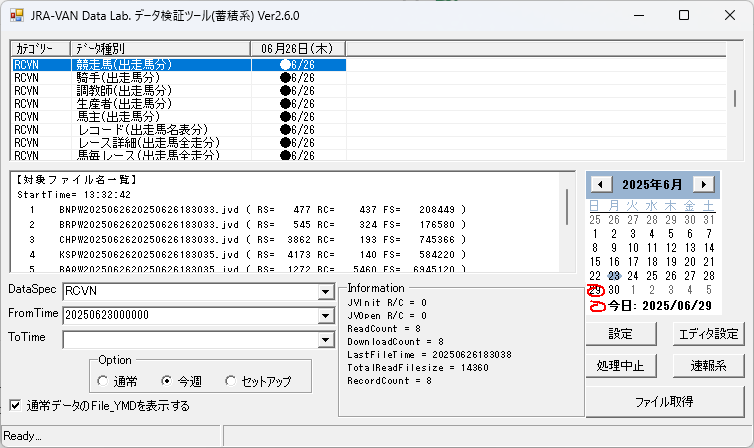Viewport: 754px width, 448px height.
Task: Click the データ種別 column header
Action: 160,49
